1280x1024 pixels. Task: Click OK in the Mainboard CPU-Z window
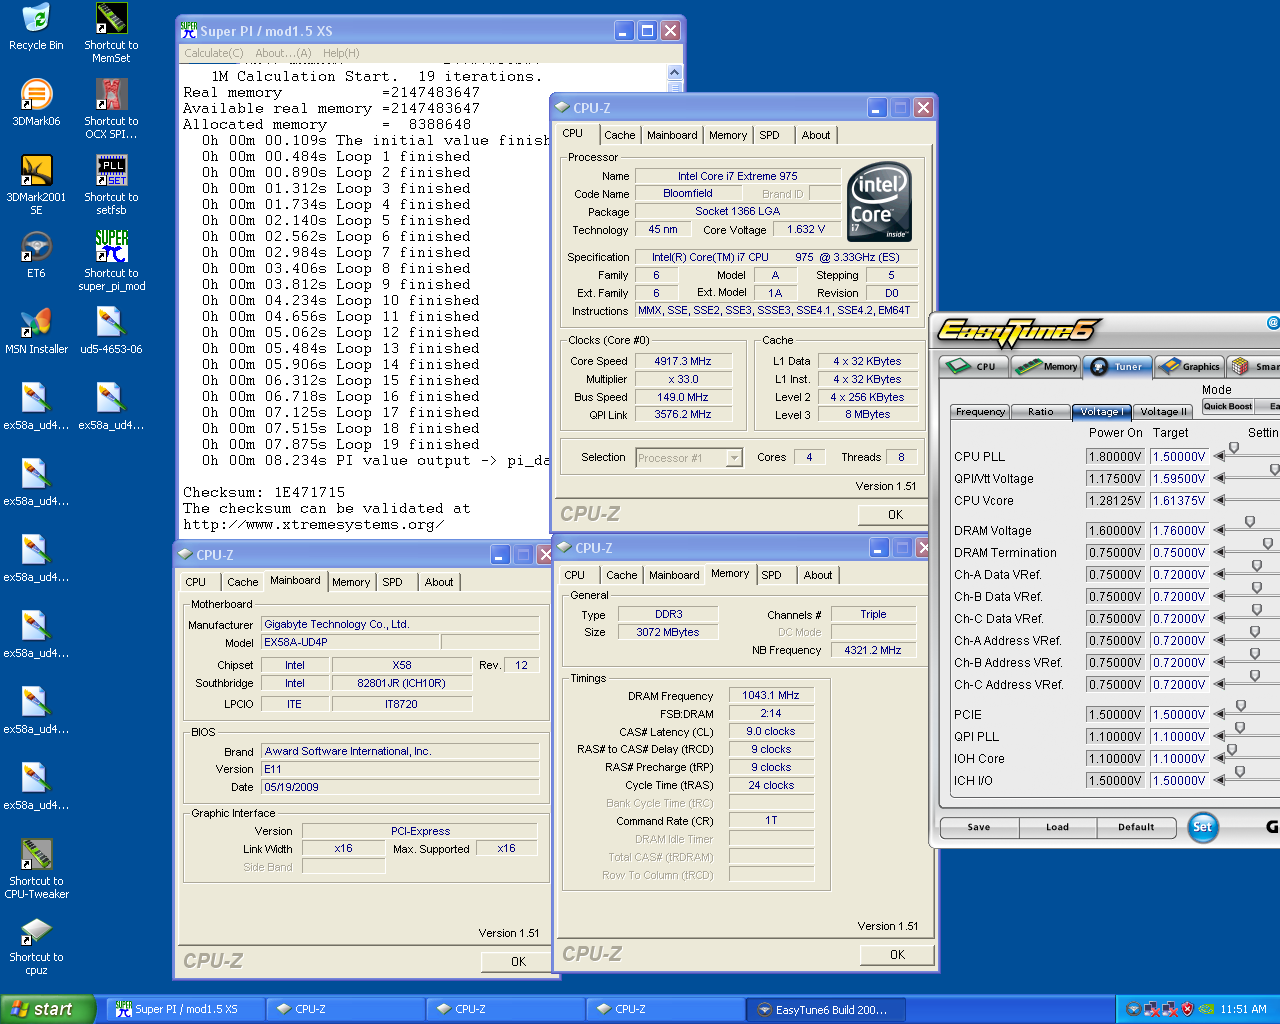(x=518, y=961)
